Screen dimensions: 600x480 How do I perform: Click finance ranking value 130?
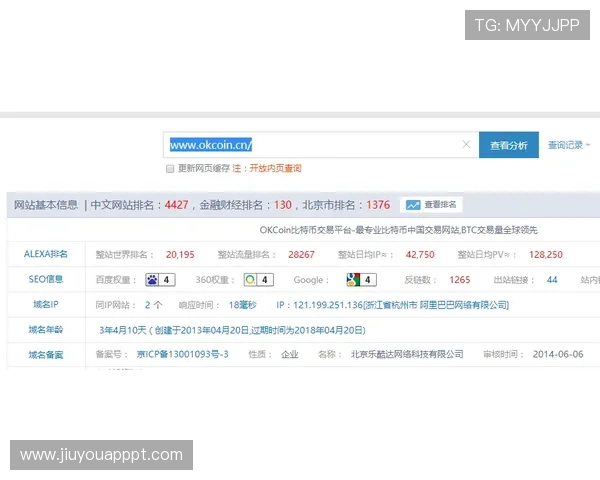(283, 205)
